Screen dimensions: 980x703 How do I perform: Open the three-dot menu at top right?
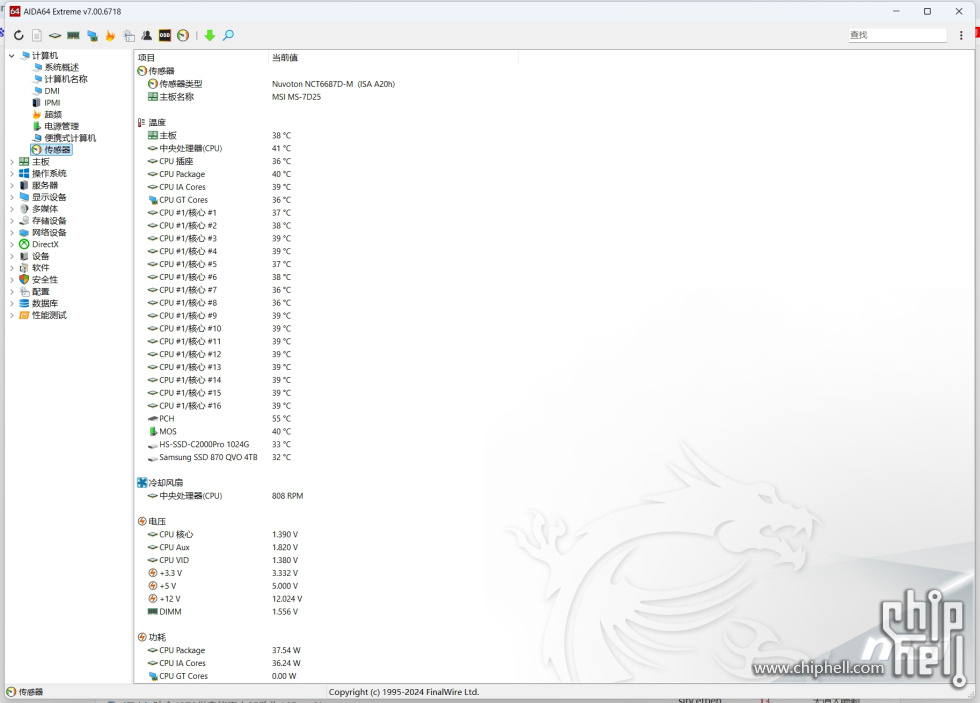(961, 36)
